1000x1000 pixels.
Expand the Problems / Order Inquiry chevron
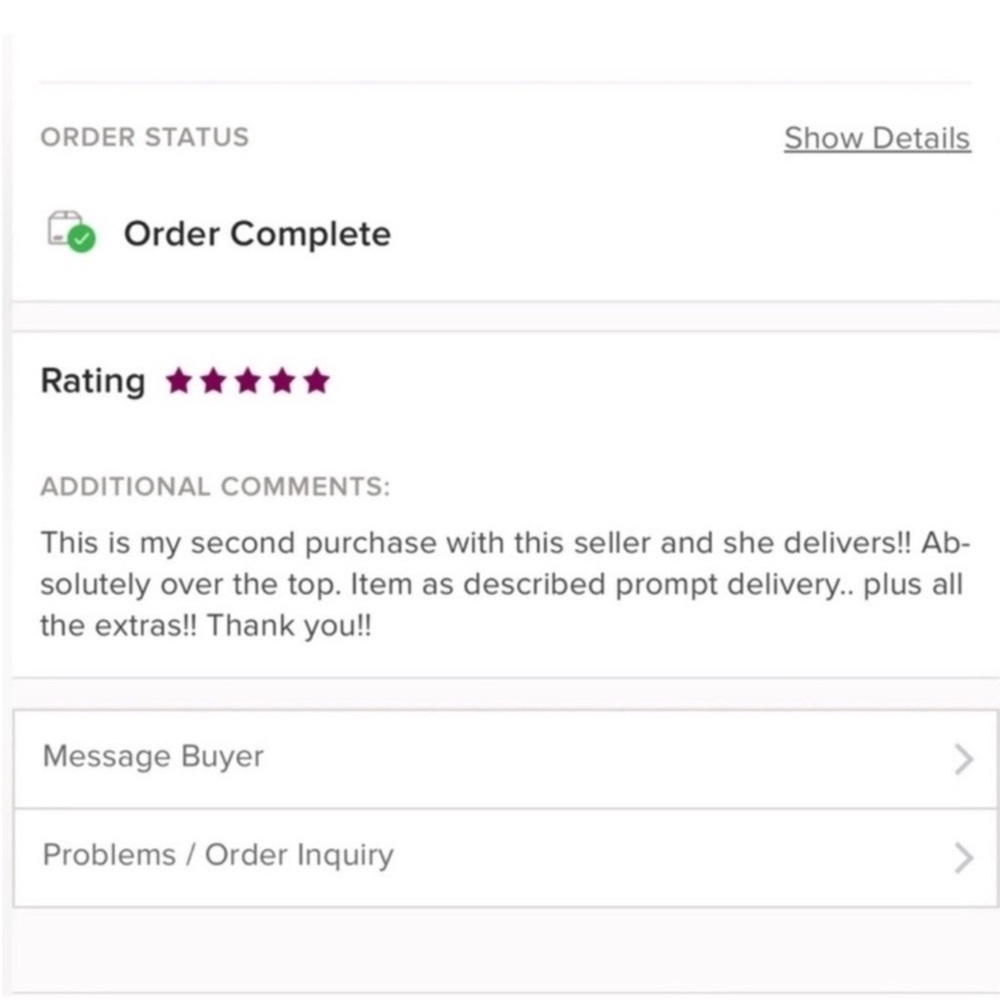[x=963, y=857]
